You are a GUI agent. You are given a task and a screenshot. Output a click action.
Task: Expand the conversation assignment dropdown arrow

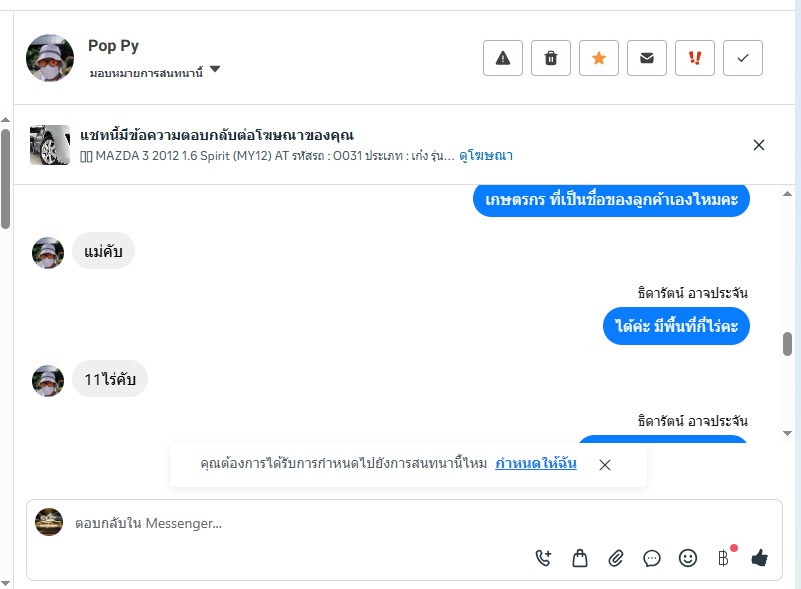pyautogui.click(x=215, y=70)
